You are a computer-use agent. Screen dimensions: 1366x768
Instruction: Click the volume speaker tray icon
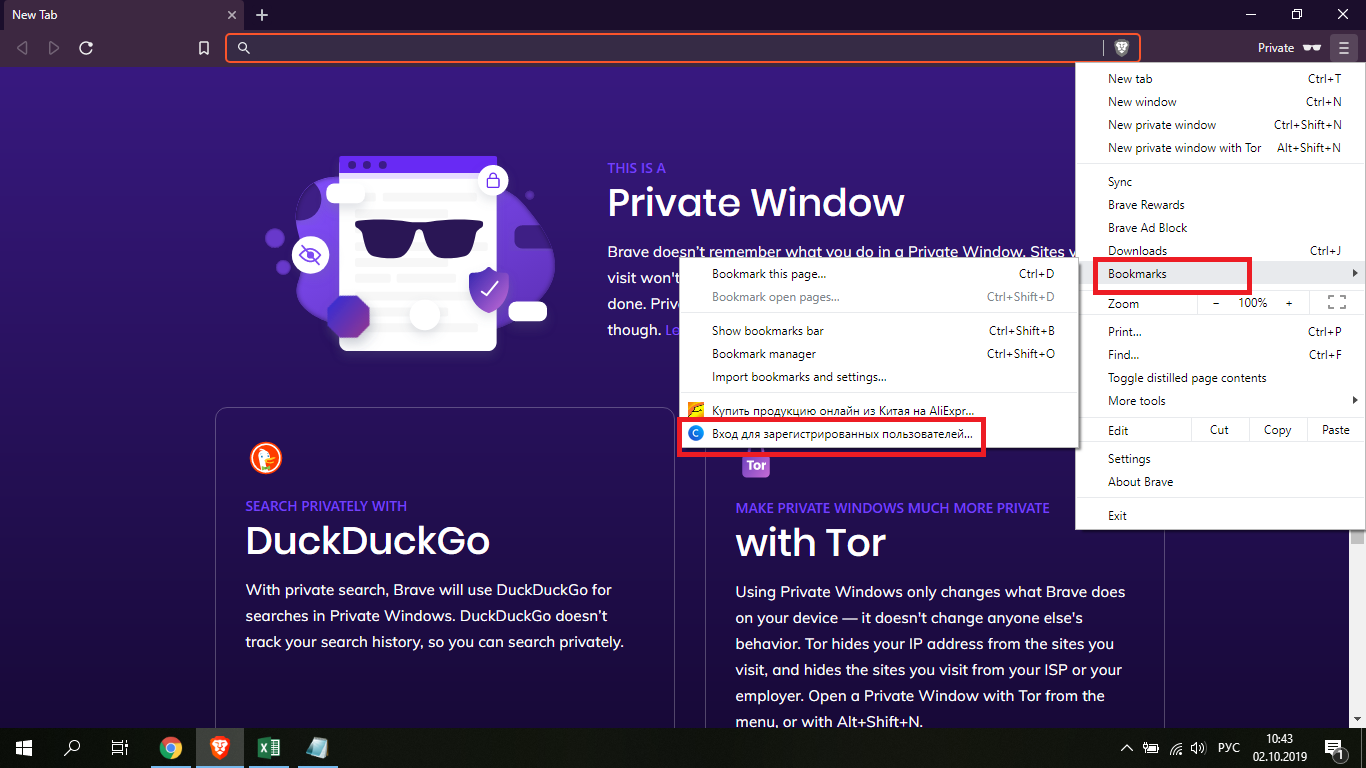click(1200, 748)
